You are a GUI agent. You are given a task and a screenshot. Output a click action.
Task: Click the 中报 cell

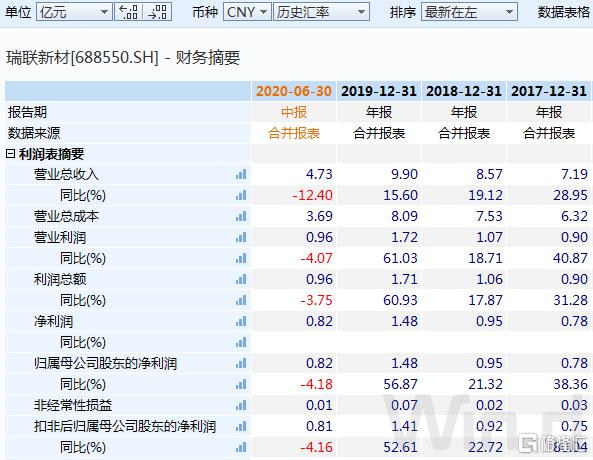click(x=294, y=112)
